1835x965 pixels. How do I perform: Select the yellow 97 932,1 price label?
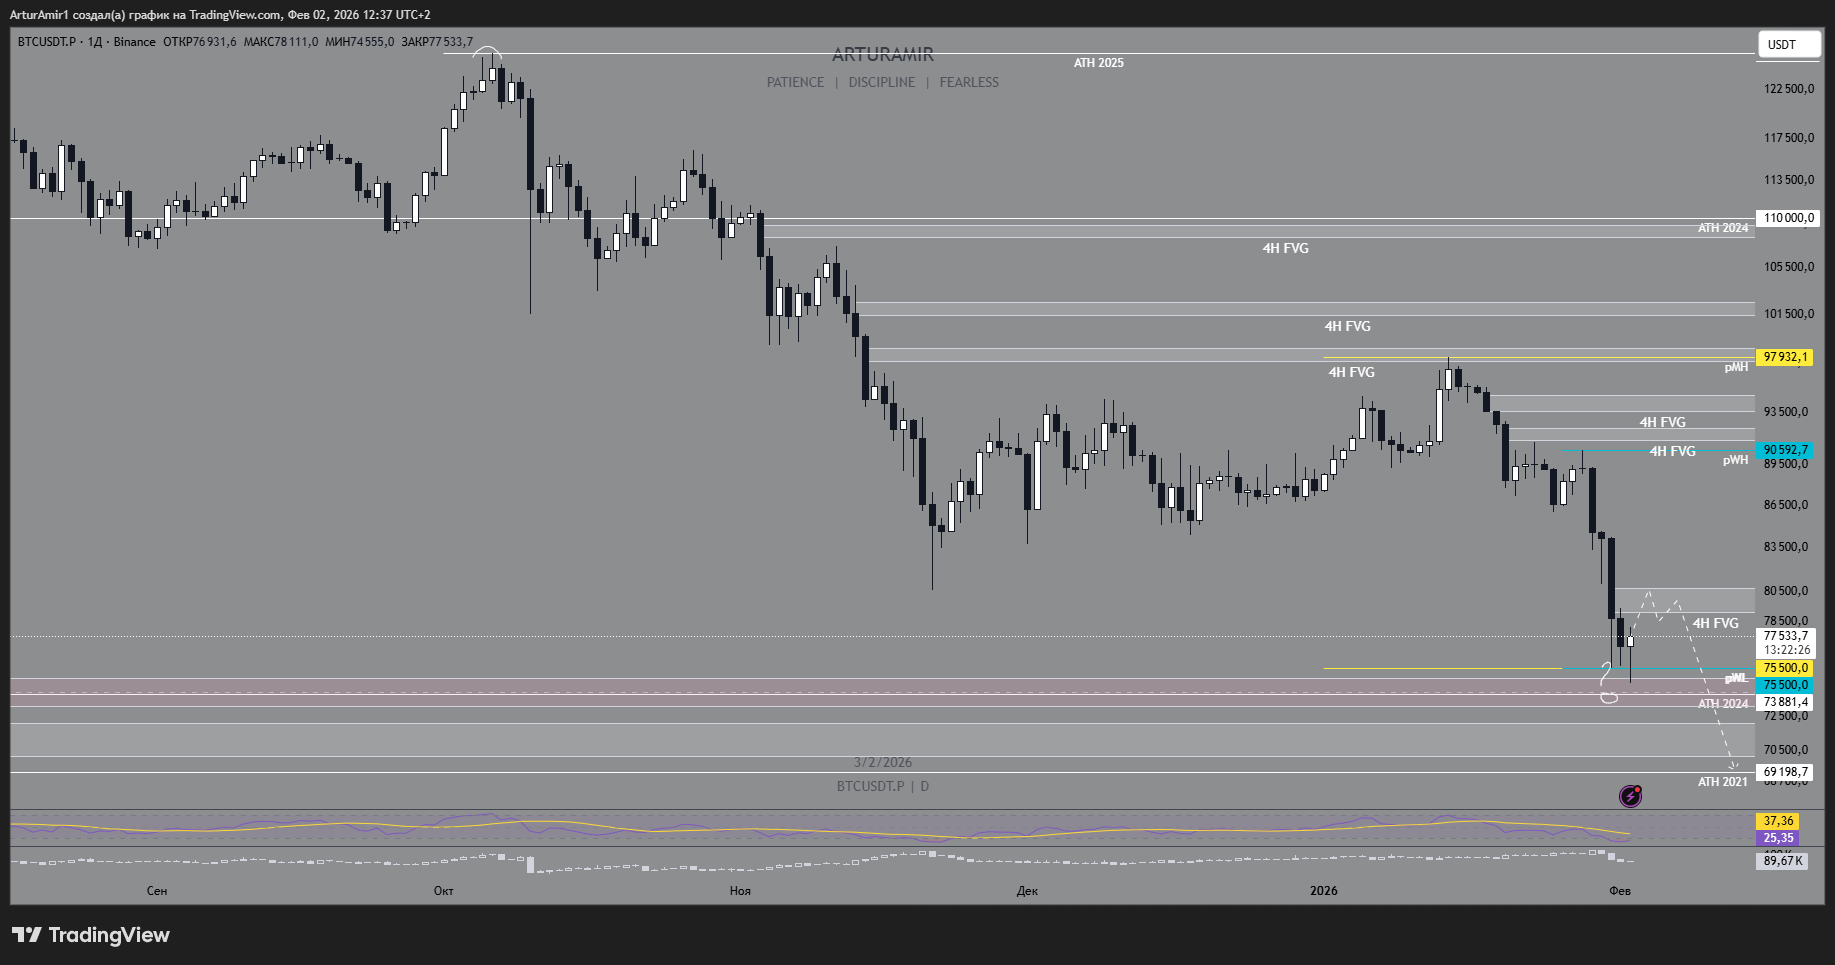click(1784, 357)
